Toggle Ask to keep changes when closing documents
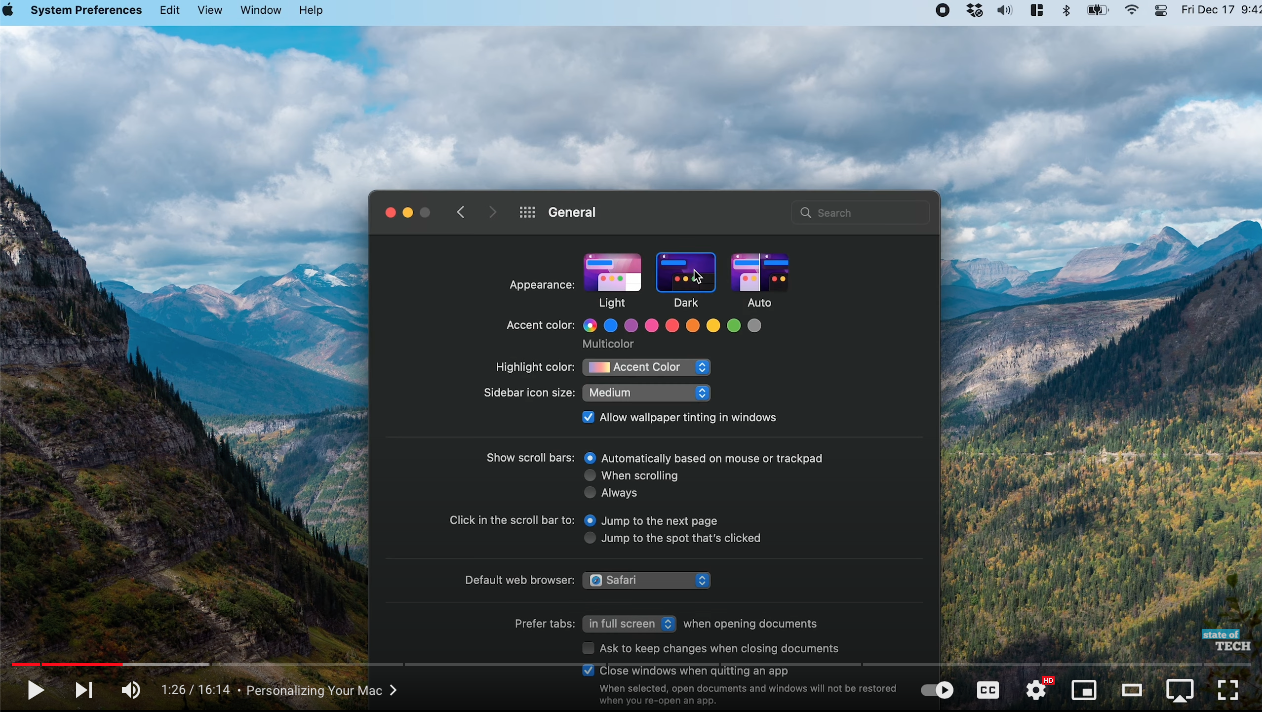Screen dimensions: 1262x712 click(x=588, y=648)
